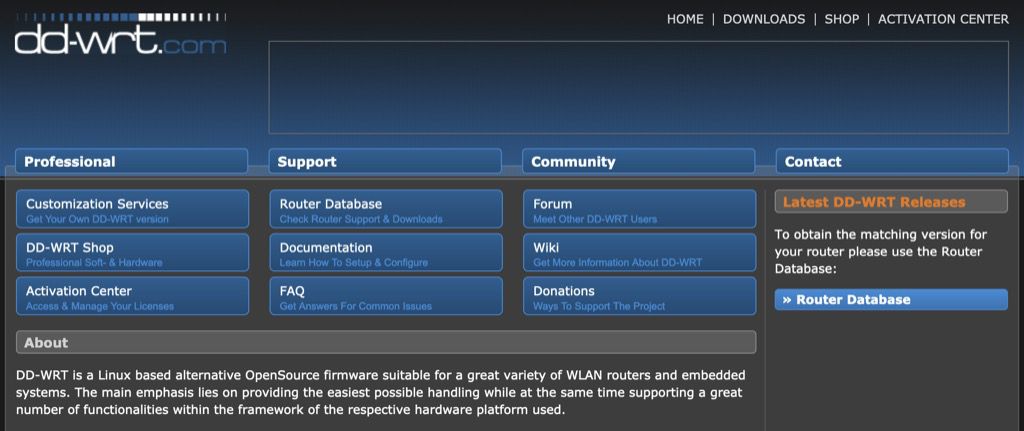Open Activation Center tile under Professional

133,296
